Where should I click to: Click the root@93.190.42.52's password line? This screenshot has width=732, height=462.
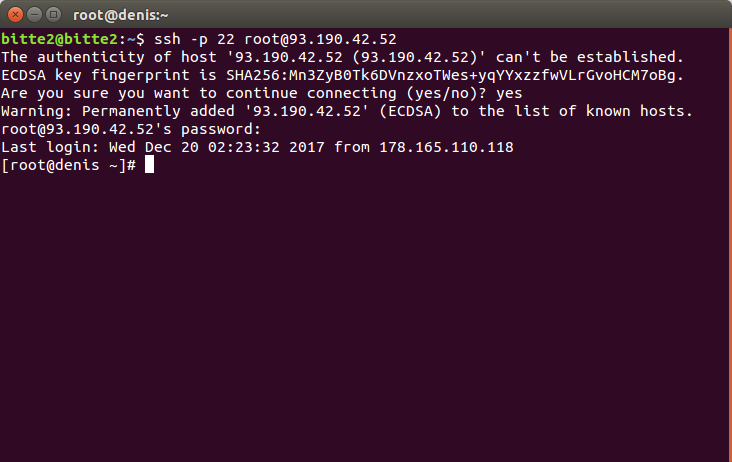(x=131, y=129)
